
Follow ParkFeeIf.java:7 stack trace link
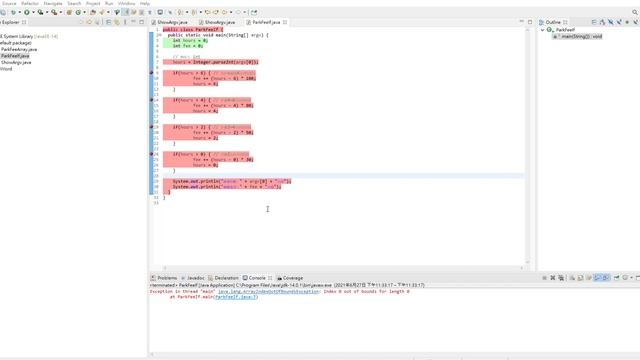click(x=235, y=297)
